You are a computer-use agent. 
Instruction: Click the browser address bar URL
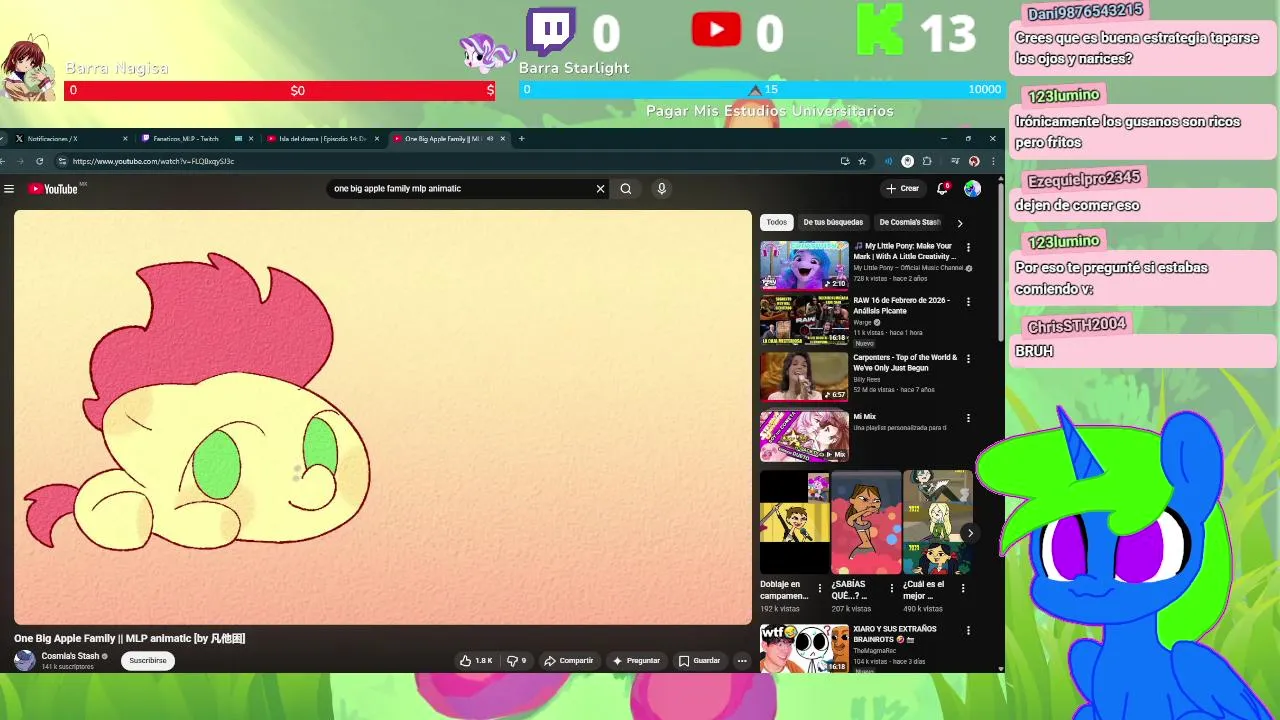(153, 161)
